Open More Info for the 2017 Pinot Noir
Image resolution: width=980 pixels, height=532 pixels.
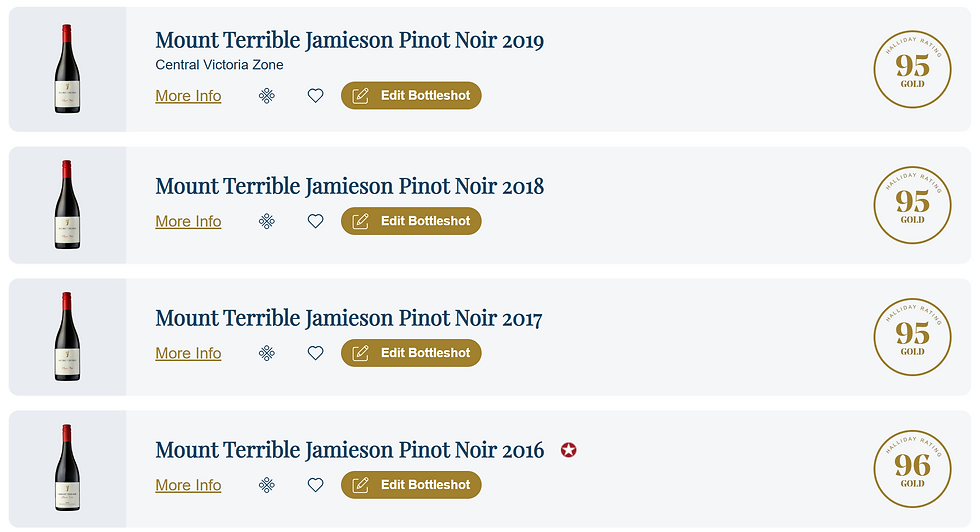[x=188, y=353]
